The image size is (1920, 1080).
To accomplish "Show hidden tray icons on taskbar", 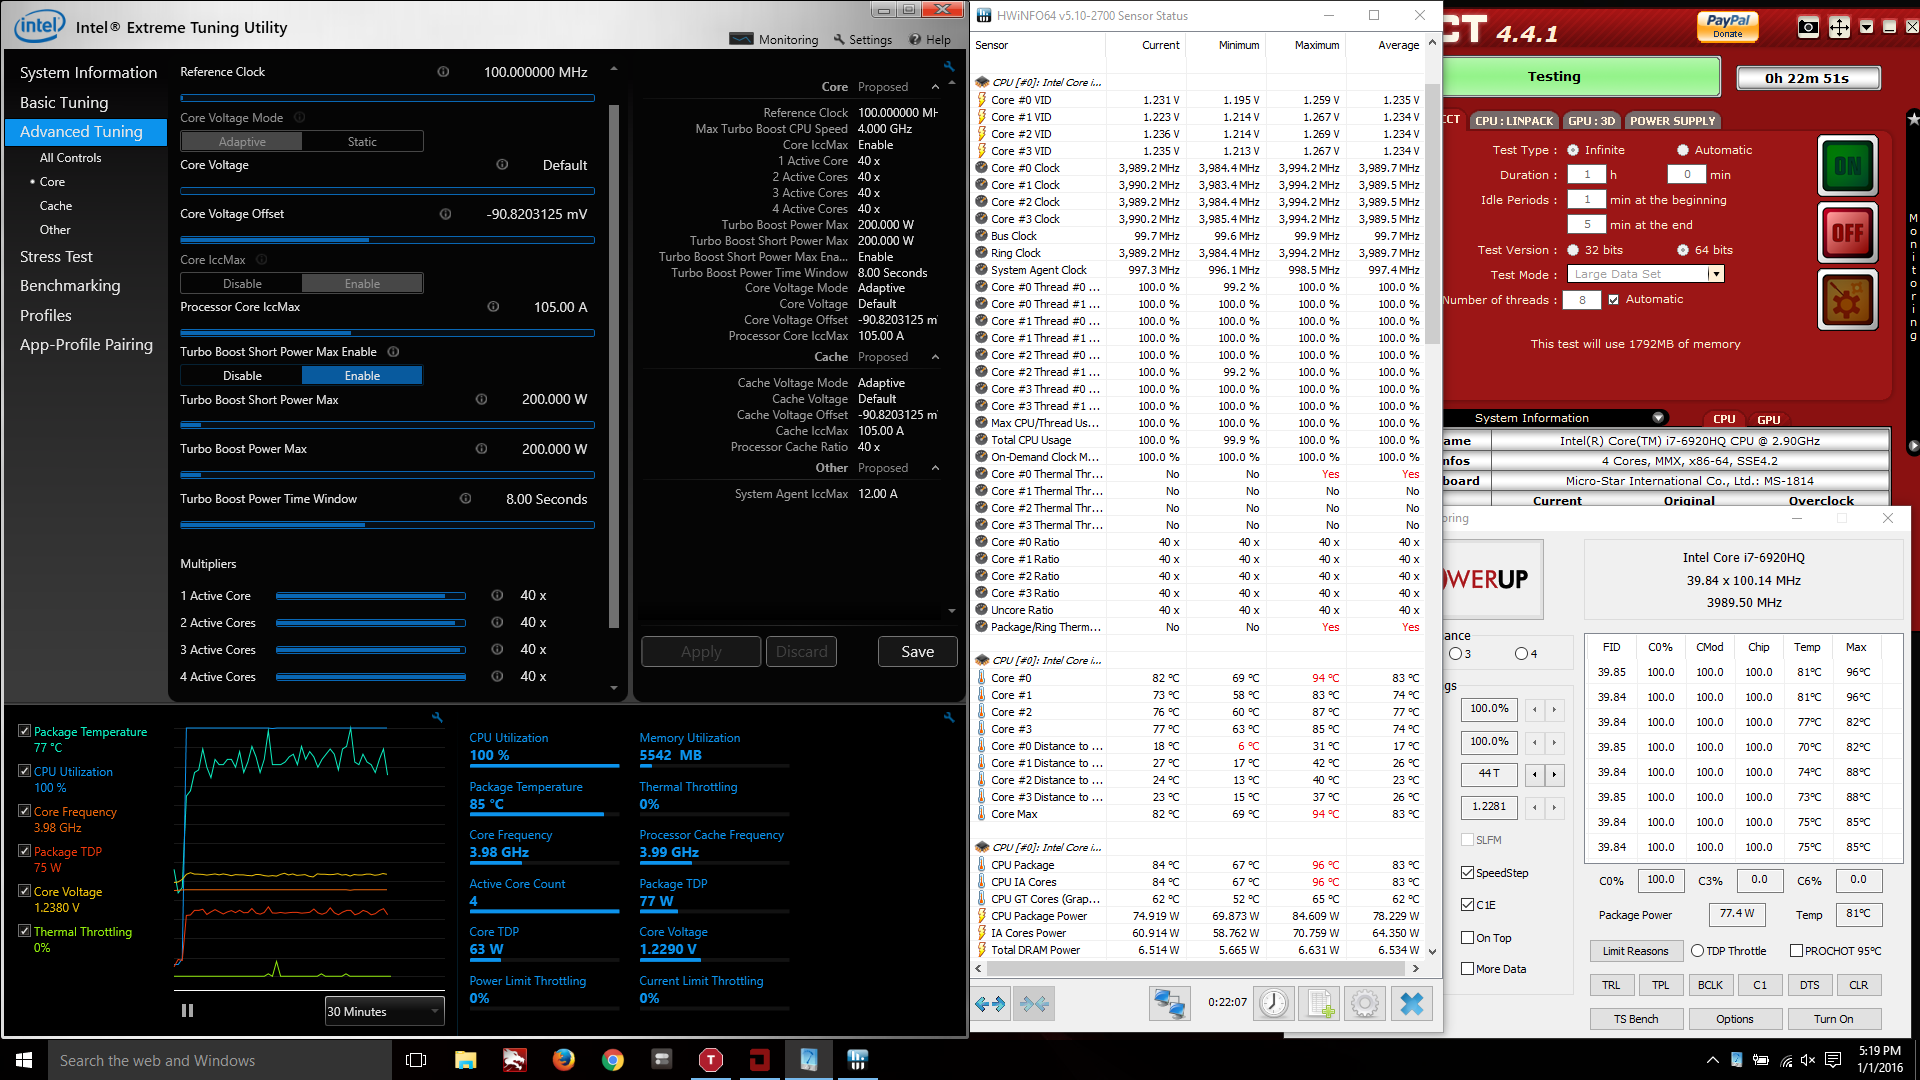I will 1712,1060.
